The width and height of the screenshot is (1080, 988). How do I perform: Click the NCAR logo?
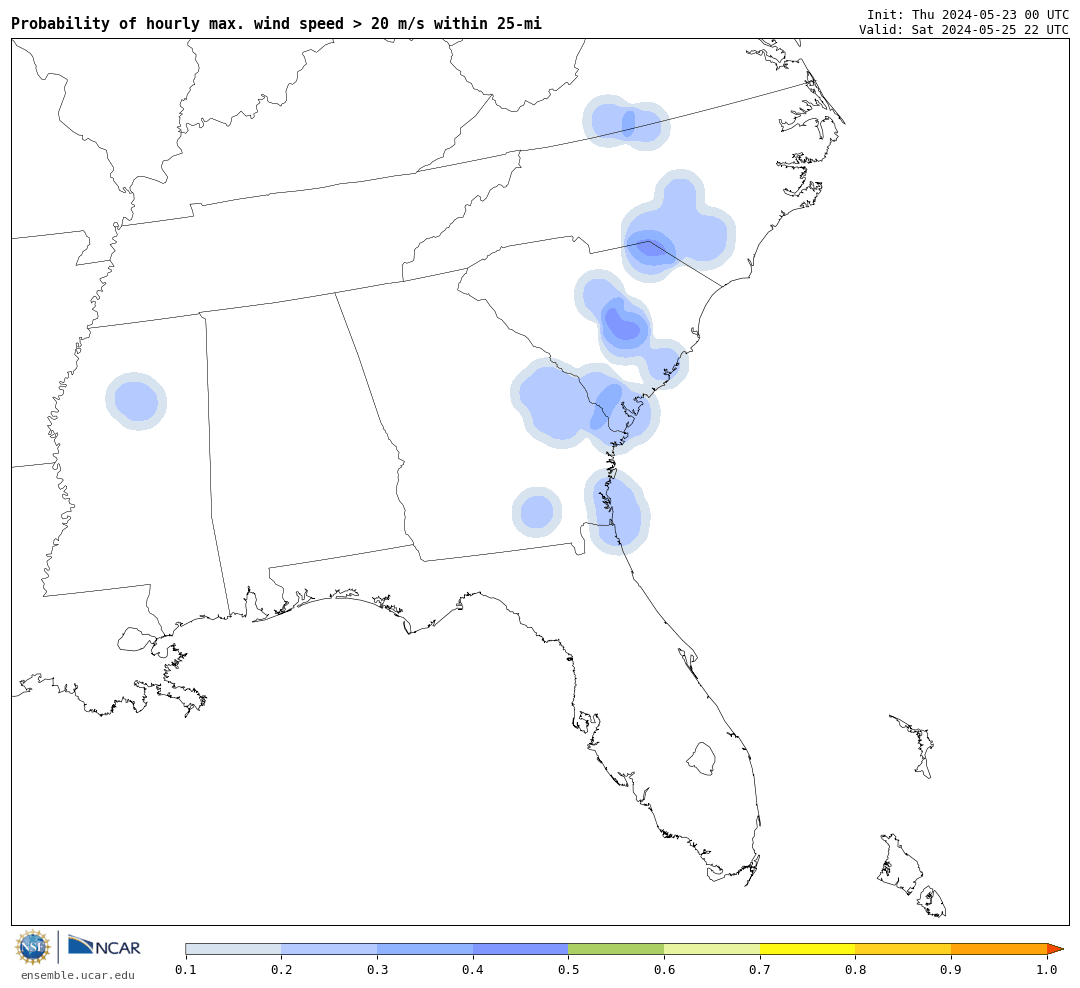tap(105, 946)
